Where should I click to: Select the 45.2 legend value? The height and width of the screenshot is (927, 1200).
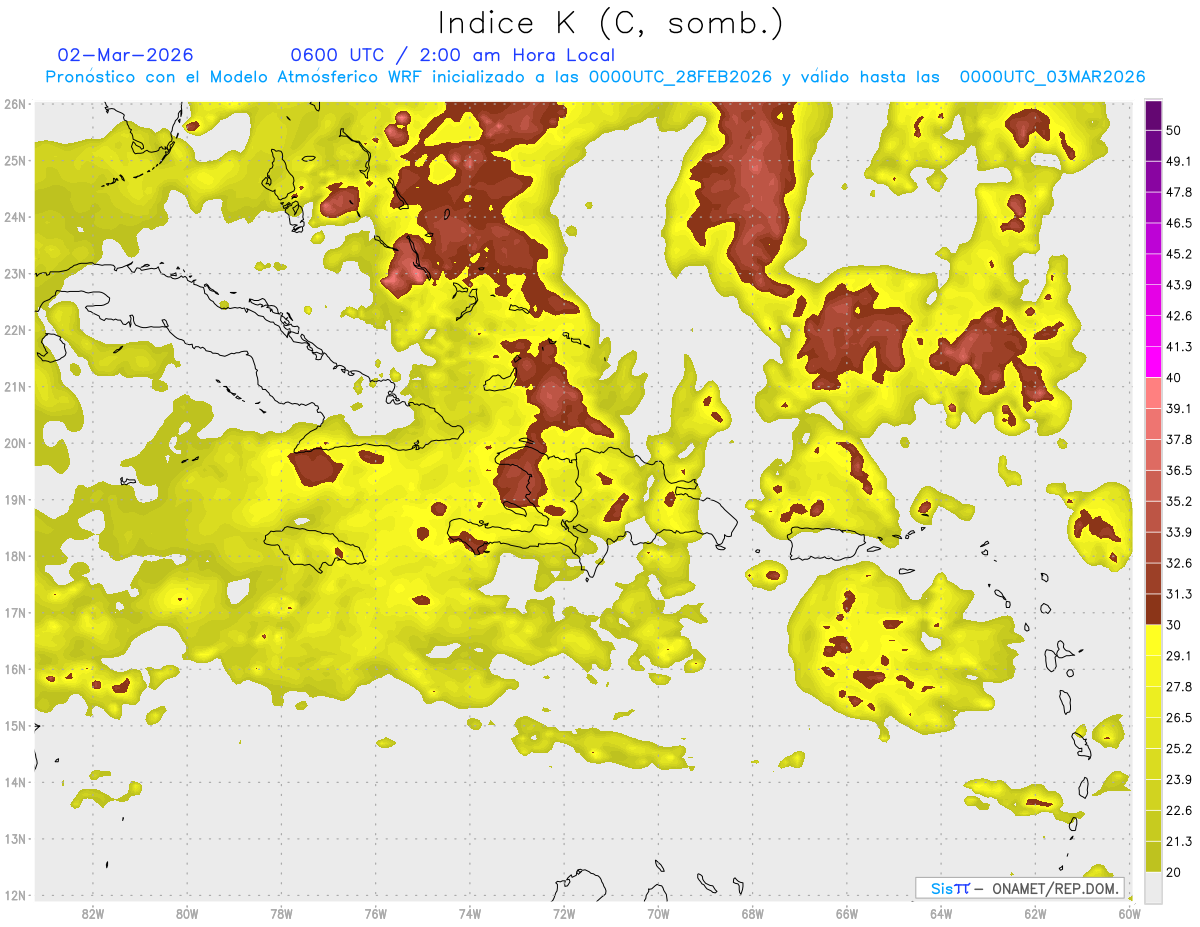[1179, 254]
